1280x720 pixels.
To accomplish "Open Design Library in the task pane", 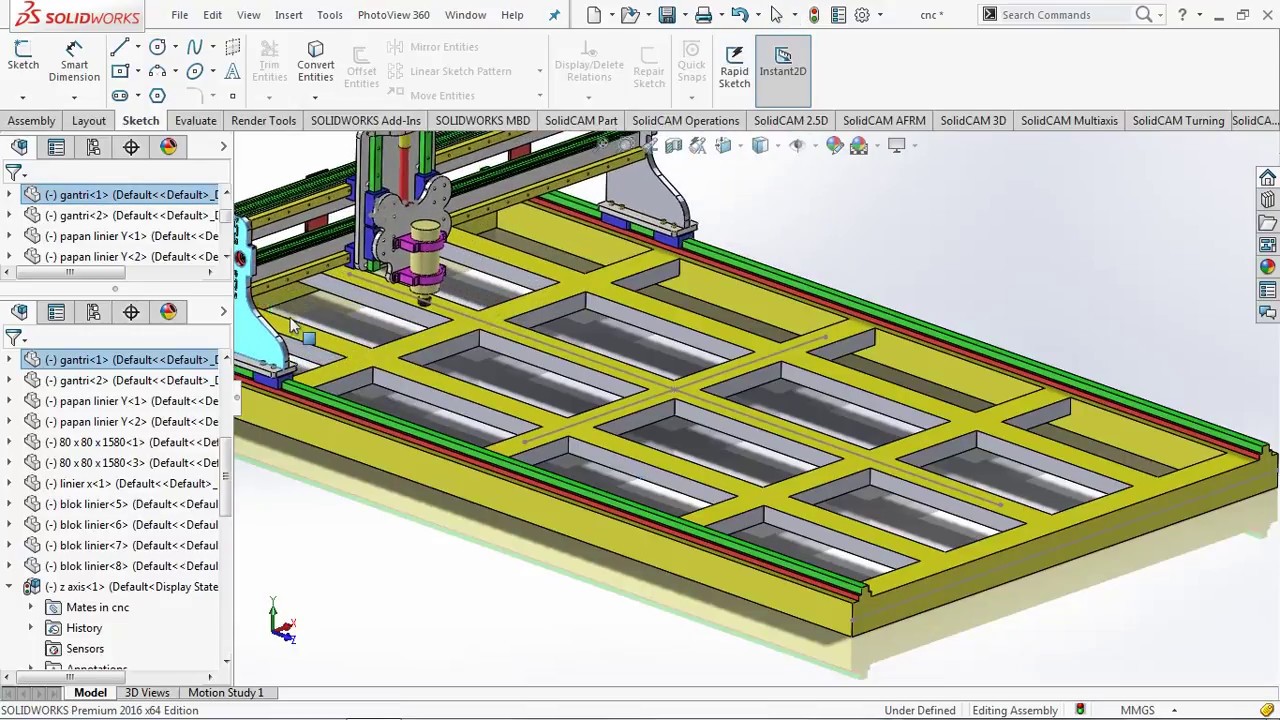I will coord(1267,200).
